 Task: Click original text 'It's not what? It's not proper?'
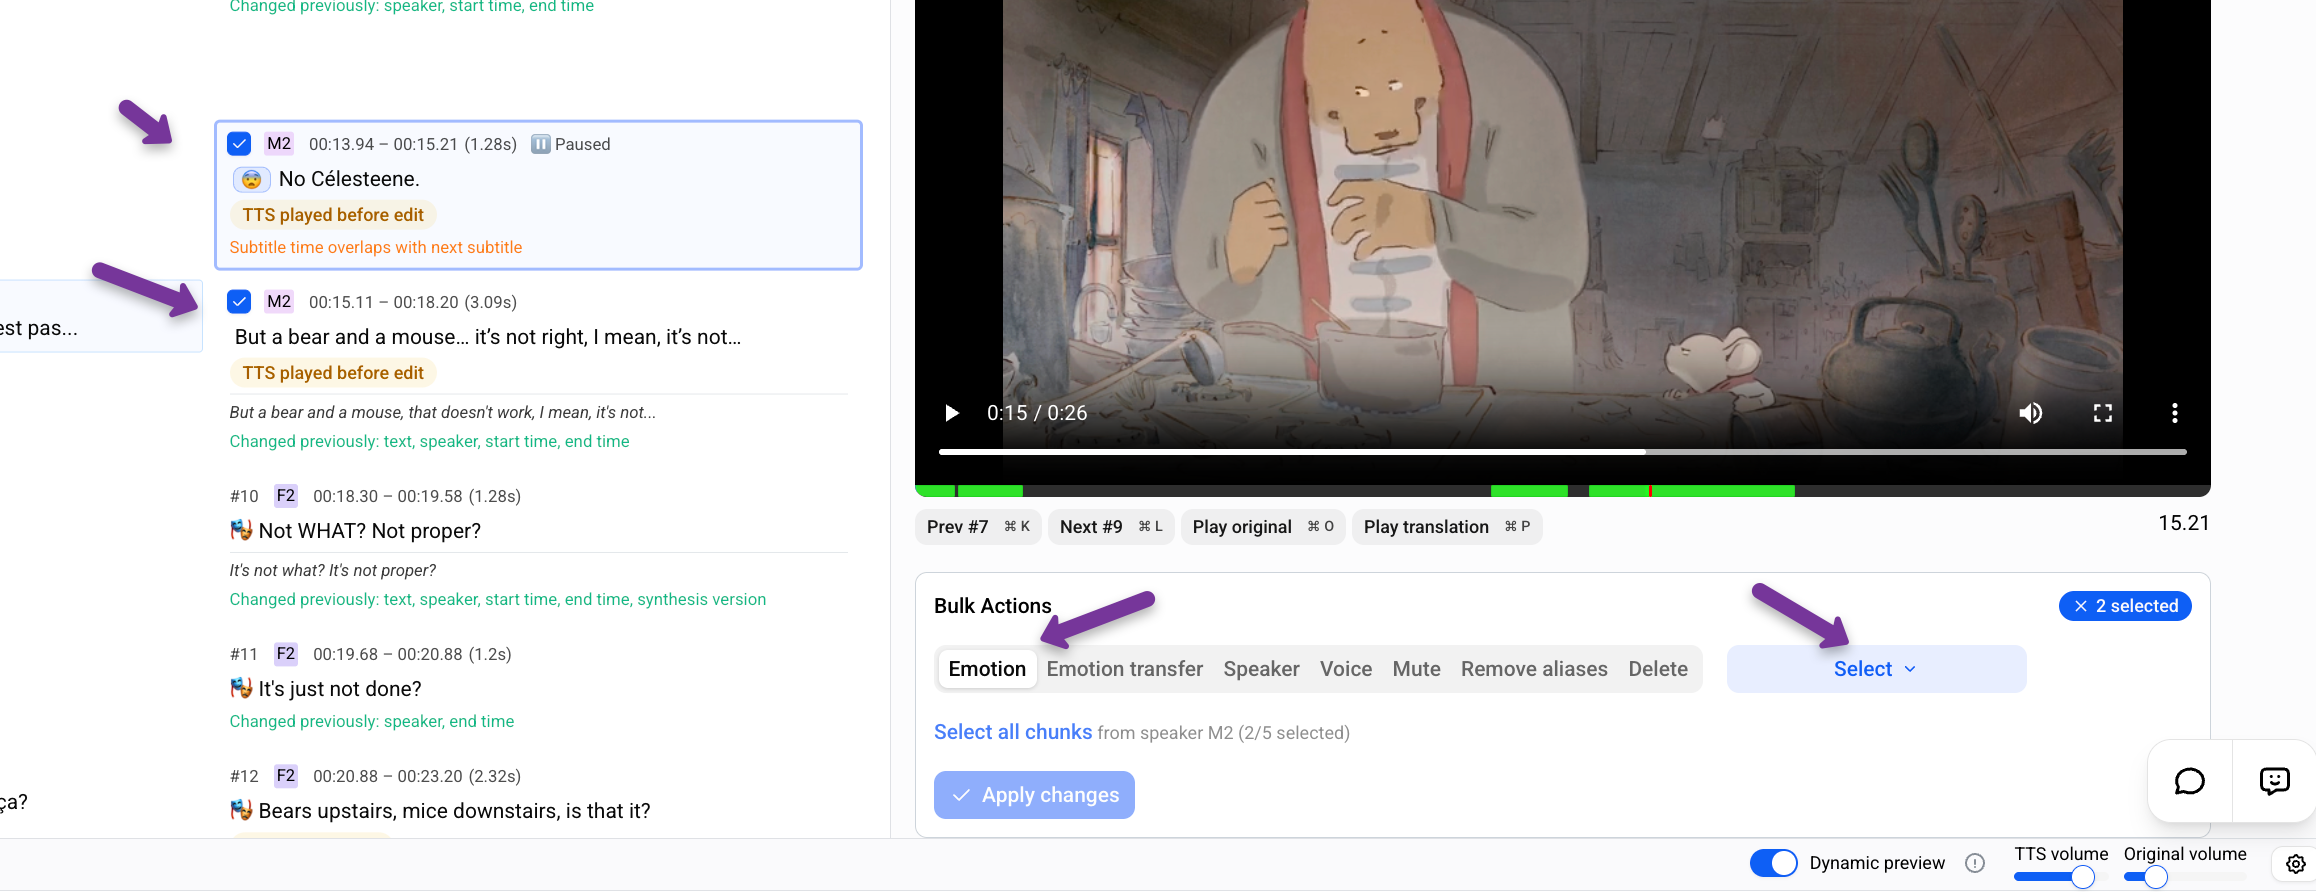[x=333, y=570]
